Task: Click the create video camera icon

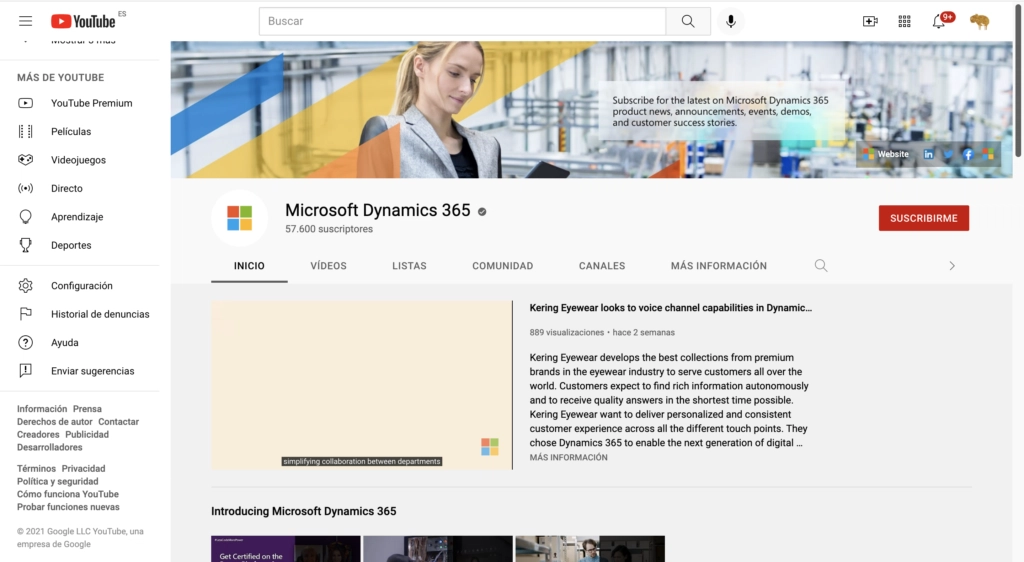Action: click(870, 21)
